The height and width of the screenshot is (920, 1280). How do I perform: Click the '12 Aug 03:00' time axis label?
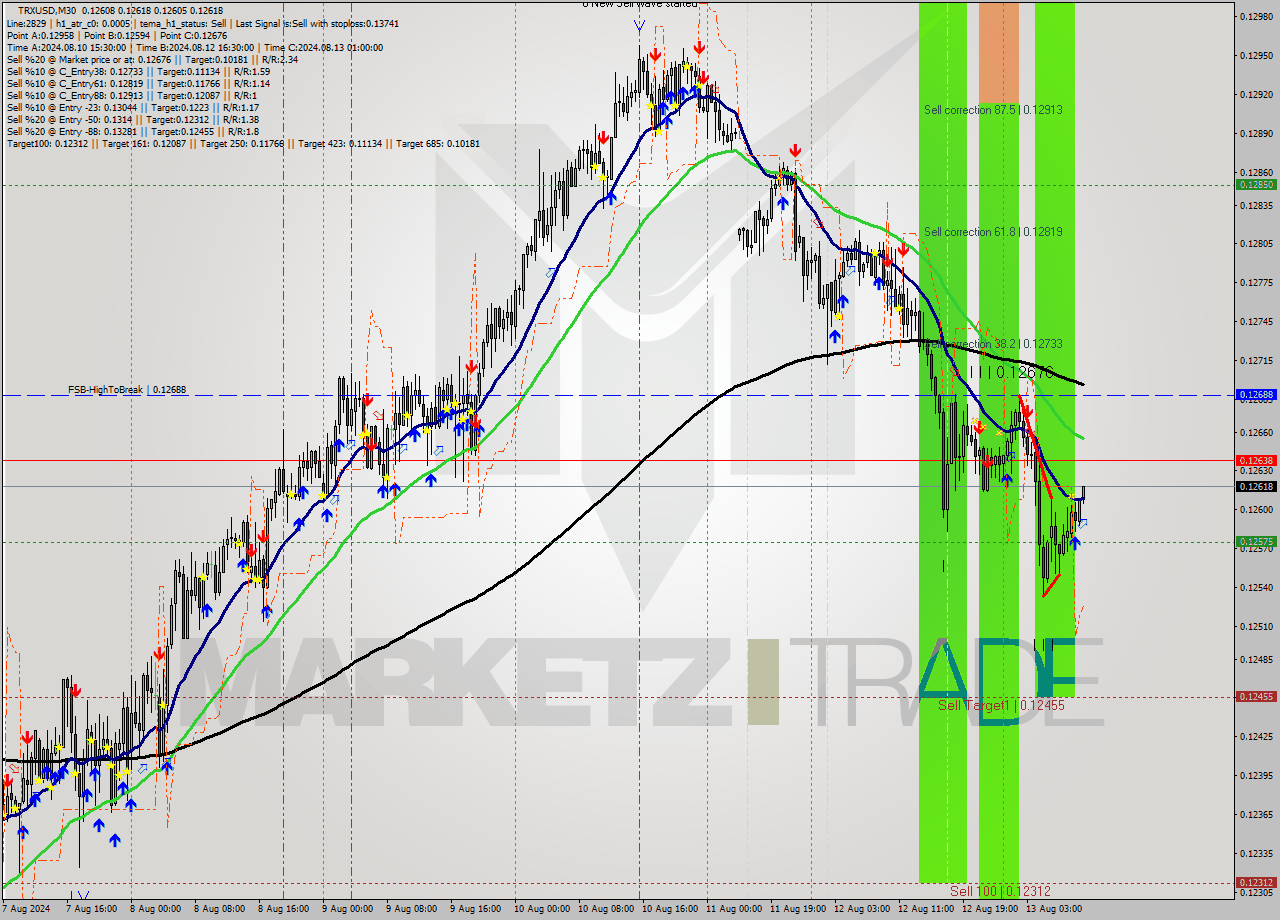(861, 910)
